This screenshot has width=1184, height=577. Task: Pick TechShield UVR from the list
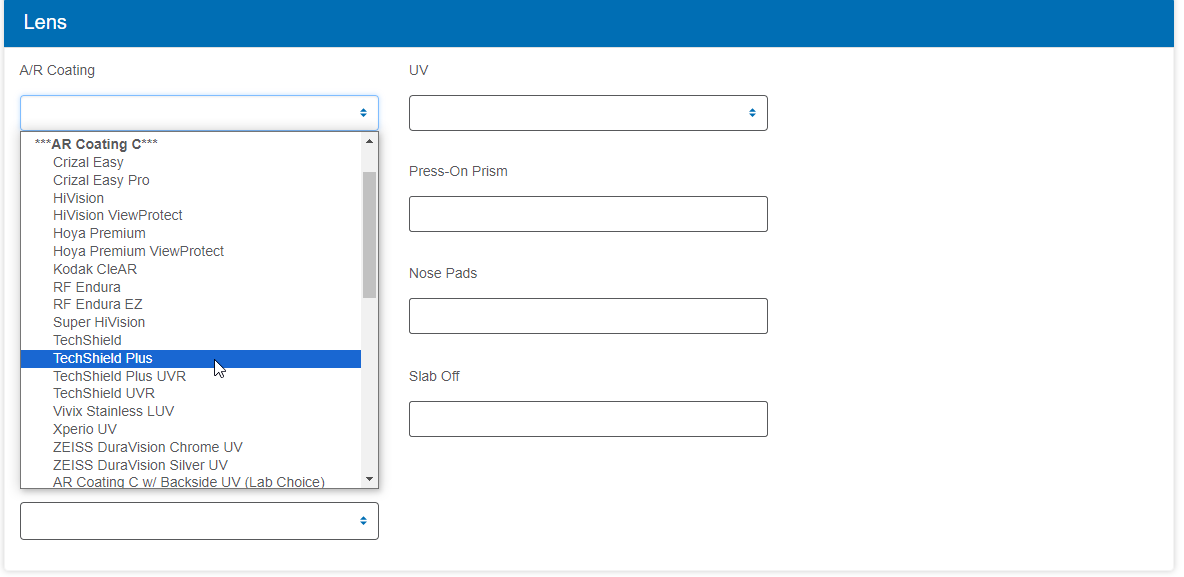point(190,393)
